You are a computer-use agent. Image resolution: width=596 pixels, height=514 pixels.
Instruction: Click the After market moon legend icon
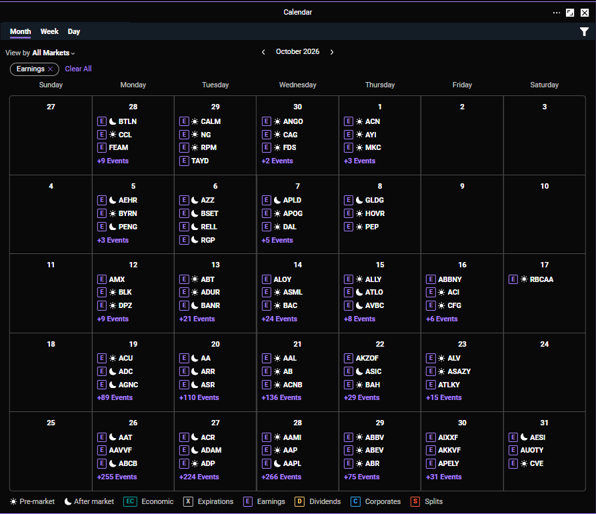click(68, 502)
